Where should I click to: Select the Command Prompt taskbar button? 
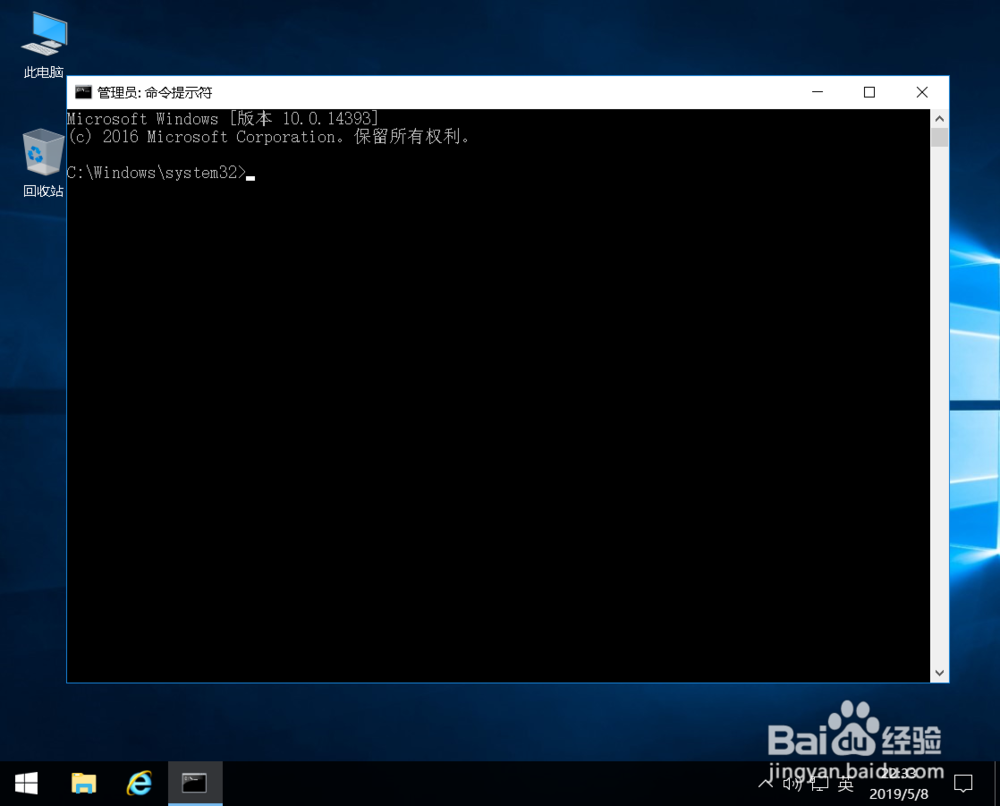[x=195, y=783]
